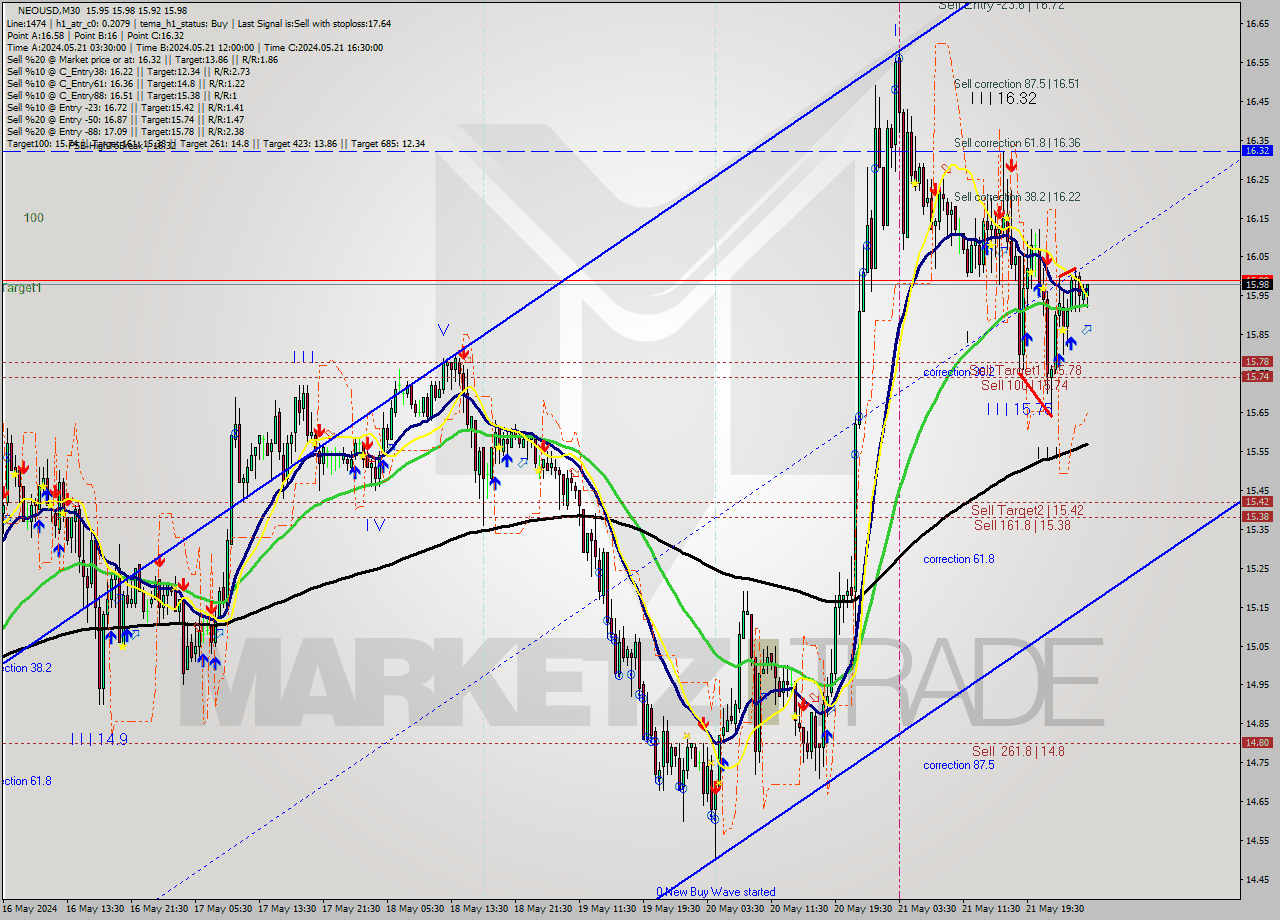The image size is (1280, 920).
Task: Click the green '100' level label
Action: click(x=34, y=217)
